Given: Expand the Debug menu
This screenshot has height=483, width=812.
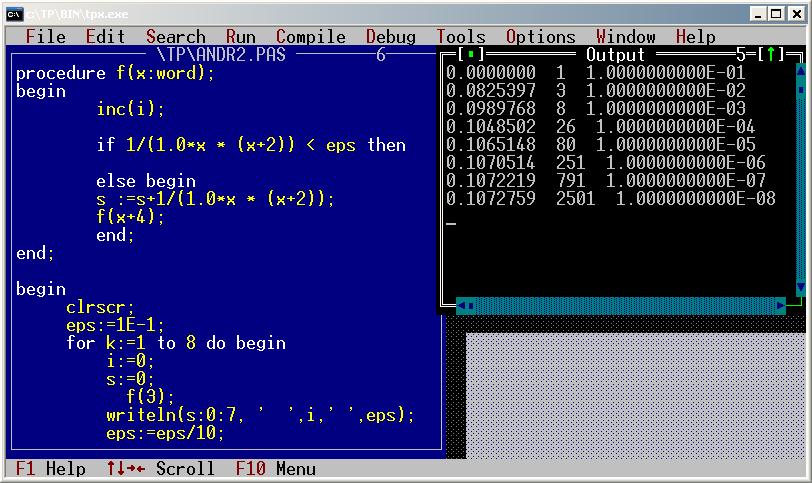Looking at the screenshot, I should click(x=390, y=37).
